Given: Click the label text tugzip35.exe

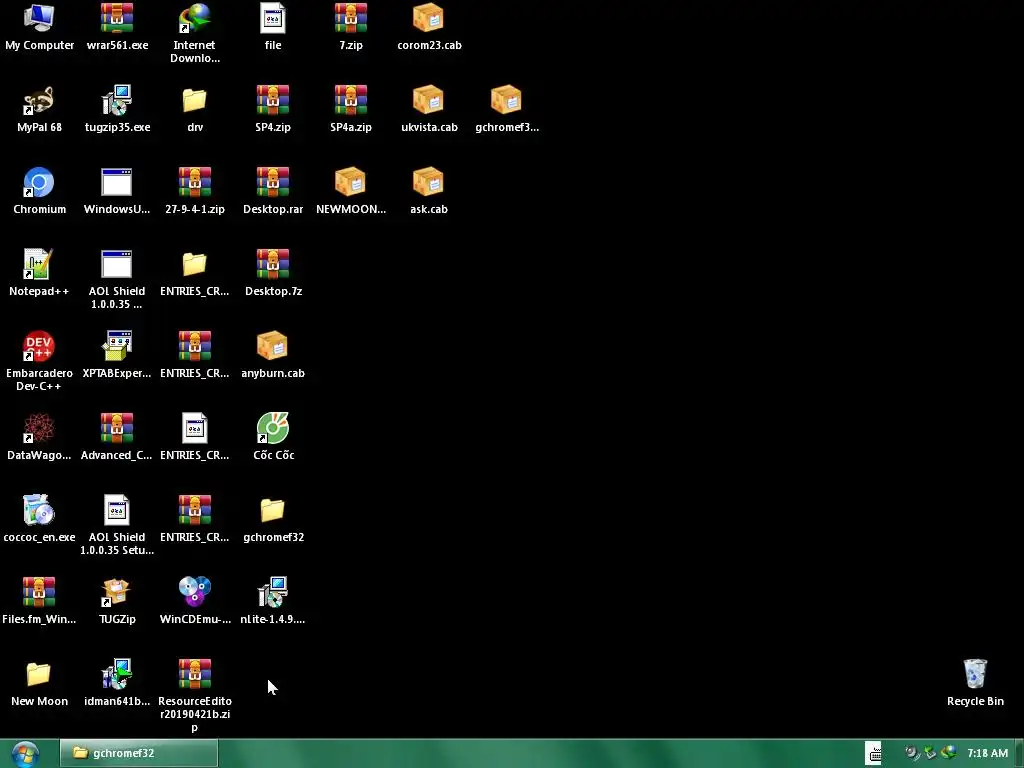Looking at the screenshot, I should point(118,127).
